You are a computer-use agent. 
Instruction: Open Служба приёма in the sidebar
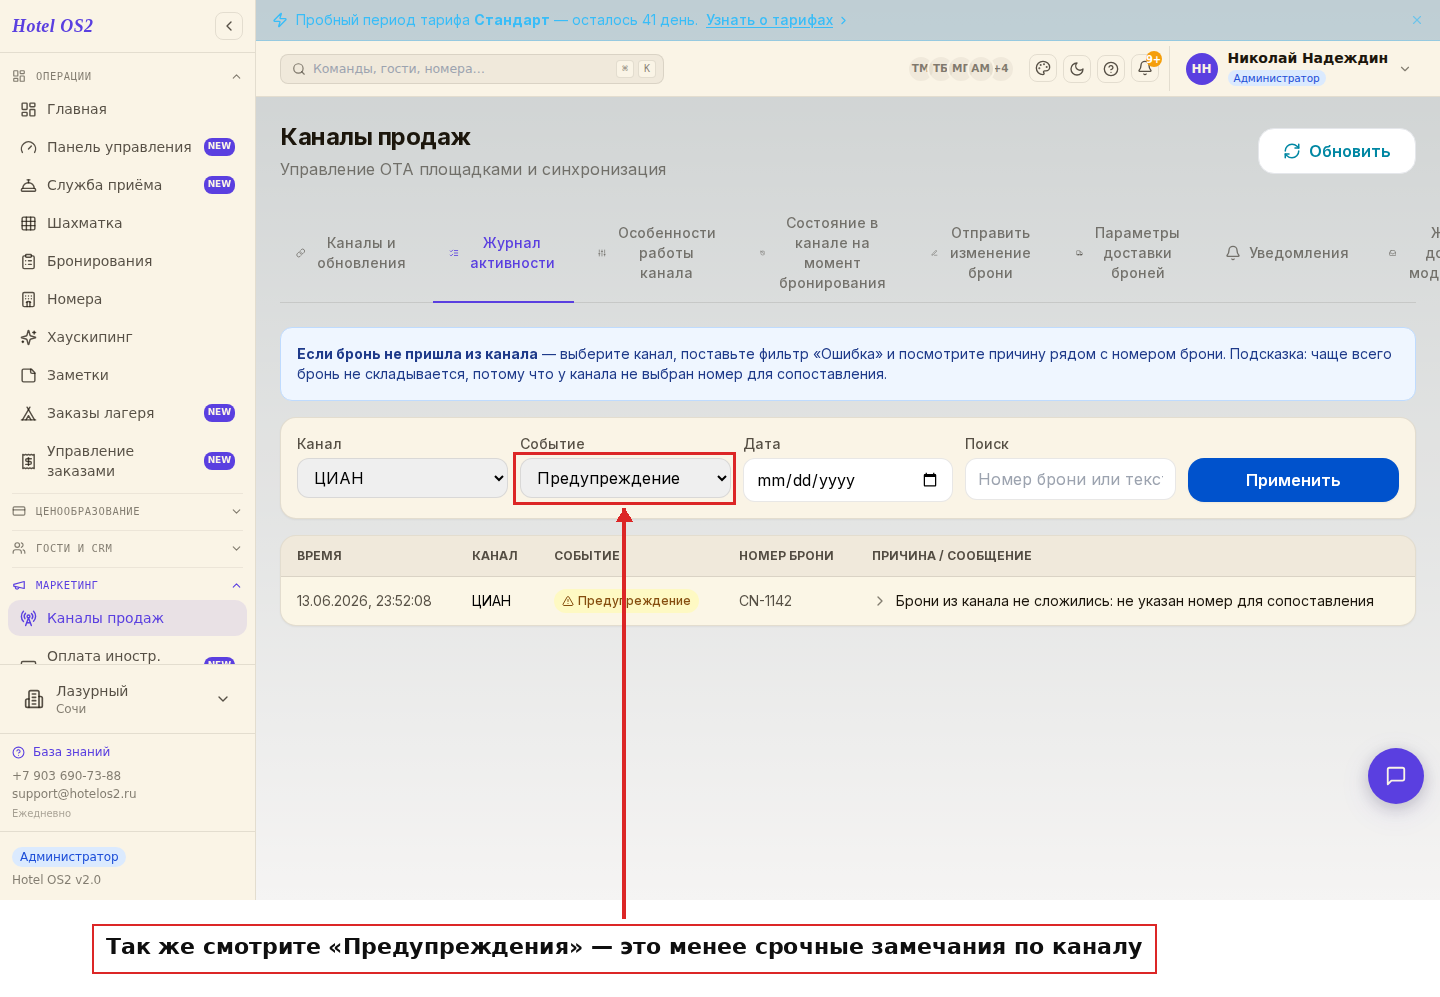click(x=127, y=185)
